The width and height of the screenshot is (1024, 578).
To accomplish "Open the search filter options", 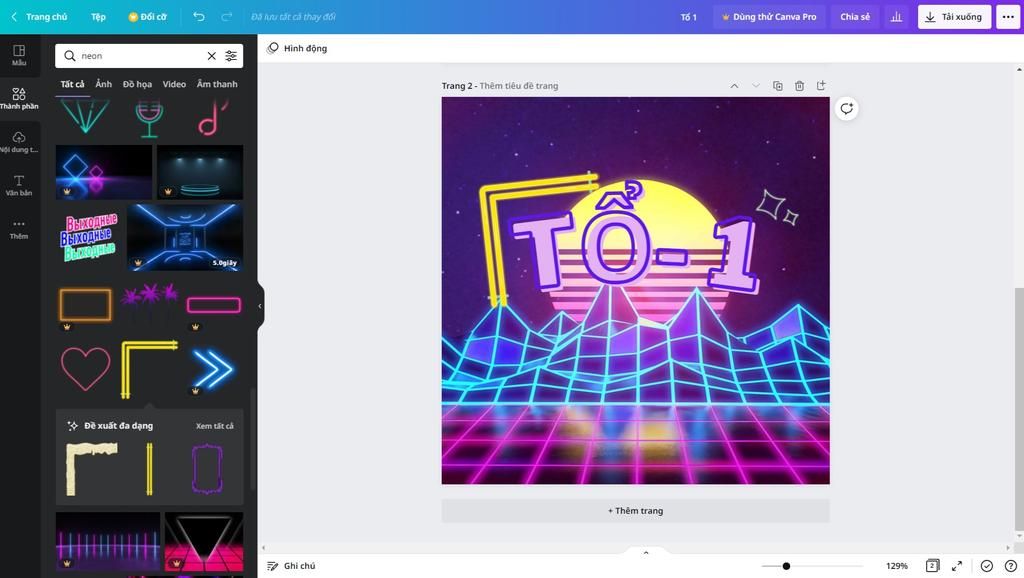I will tap(231, 56).
